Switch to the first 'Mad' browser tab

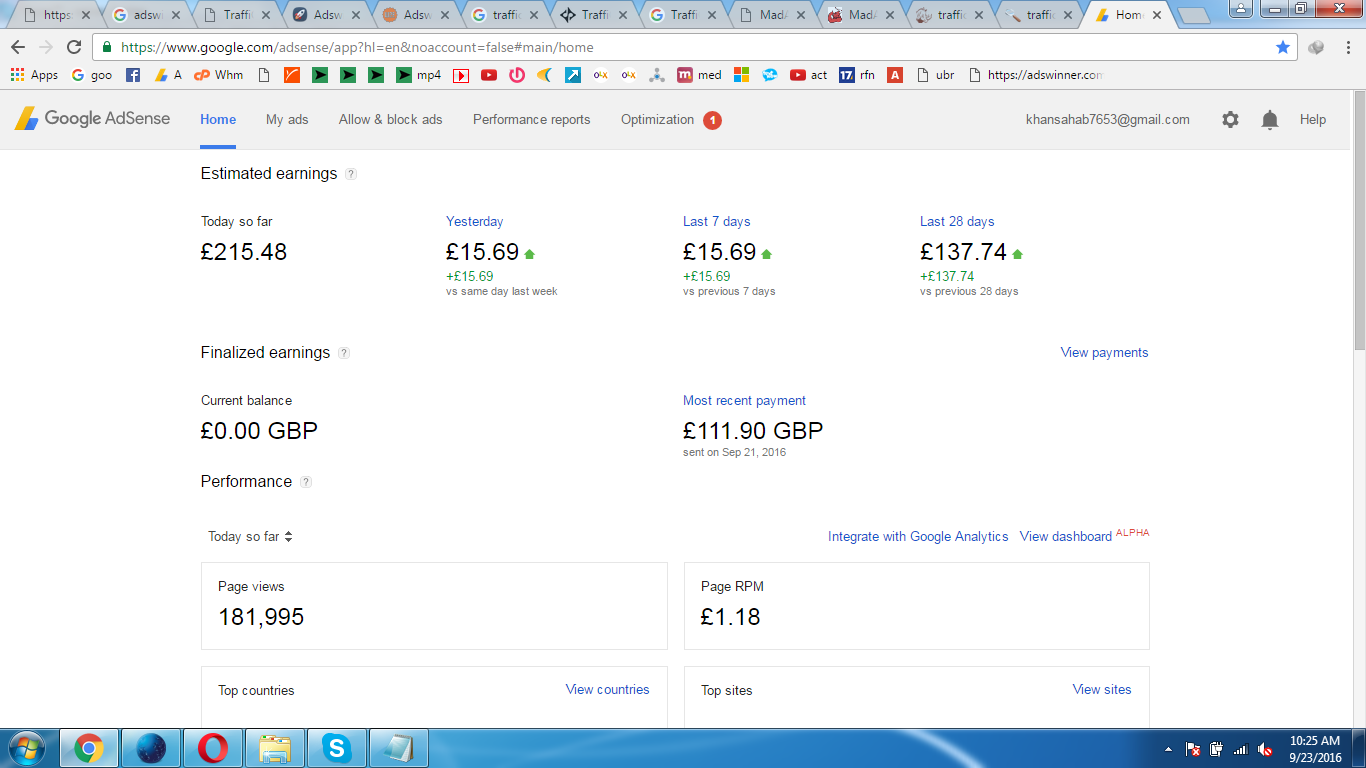770,15
